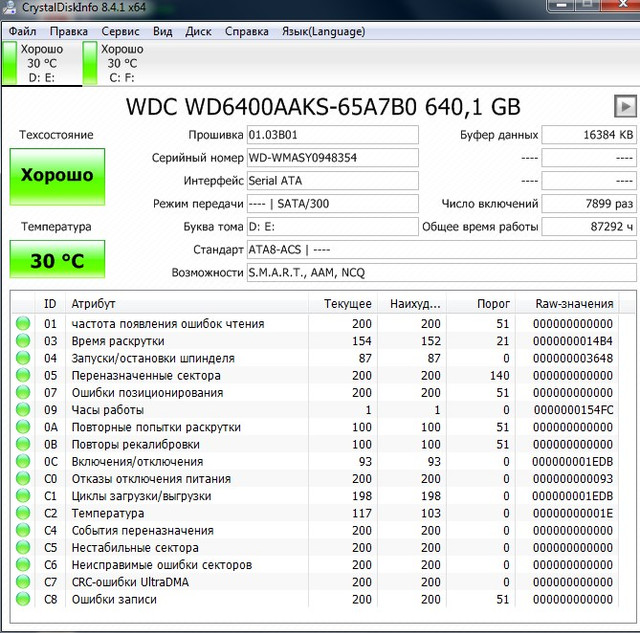Open the Справка menu
640x633 pixels.
tap(247, 31)
